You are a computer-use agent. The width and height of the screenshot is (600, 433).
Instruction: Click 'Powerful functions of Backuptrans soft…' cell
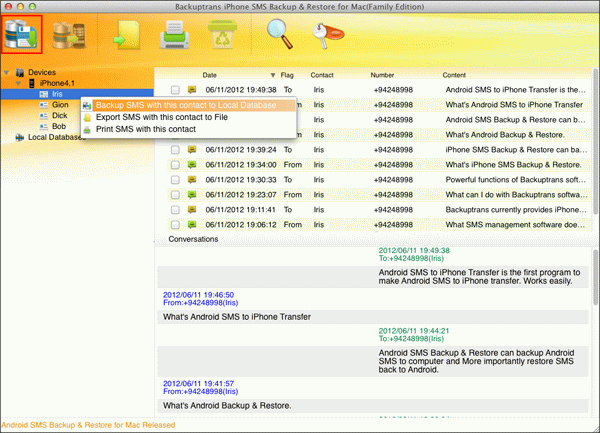tap(515, 180)
